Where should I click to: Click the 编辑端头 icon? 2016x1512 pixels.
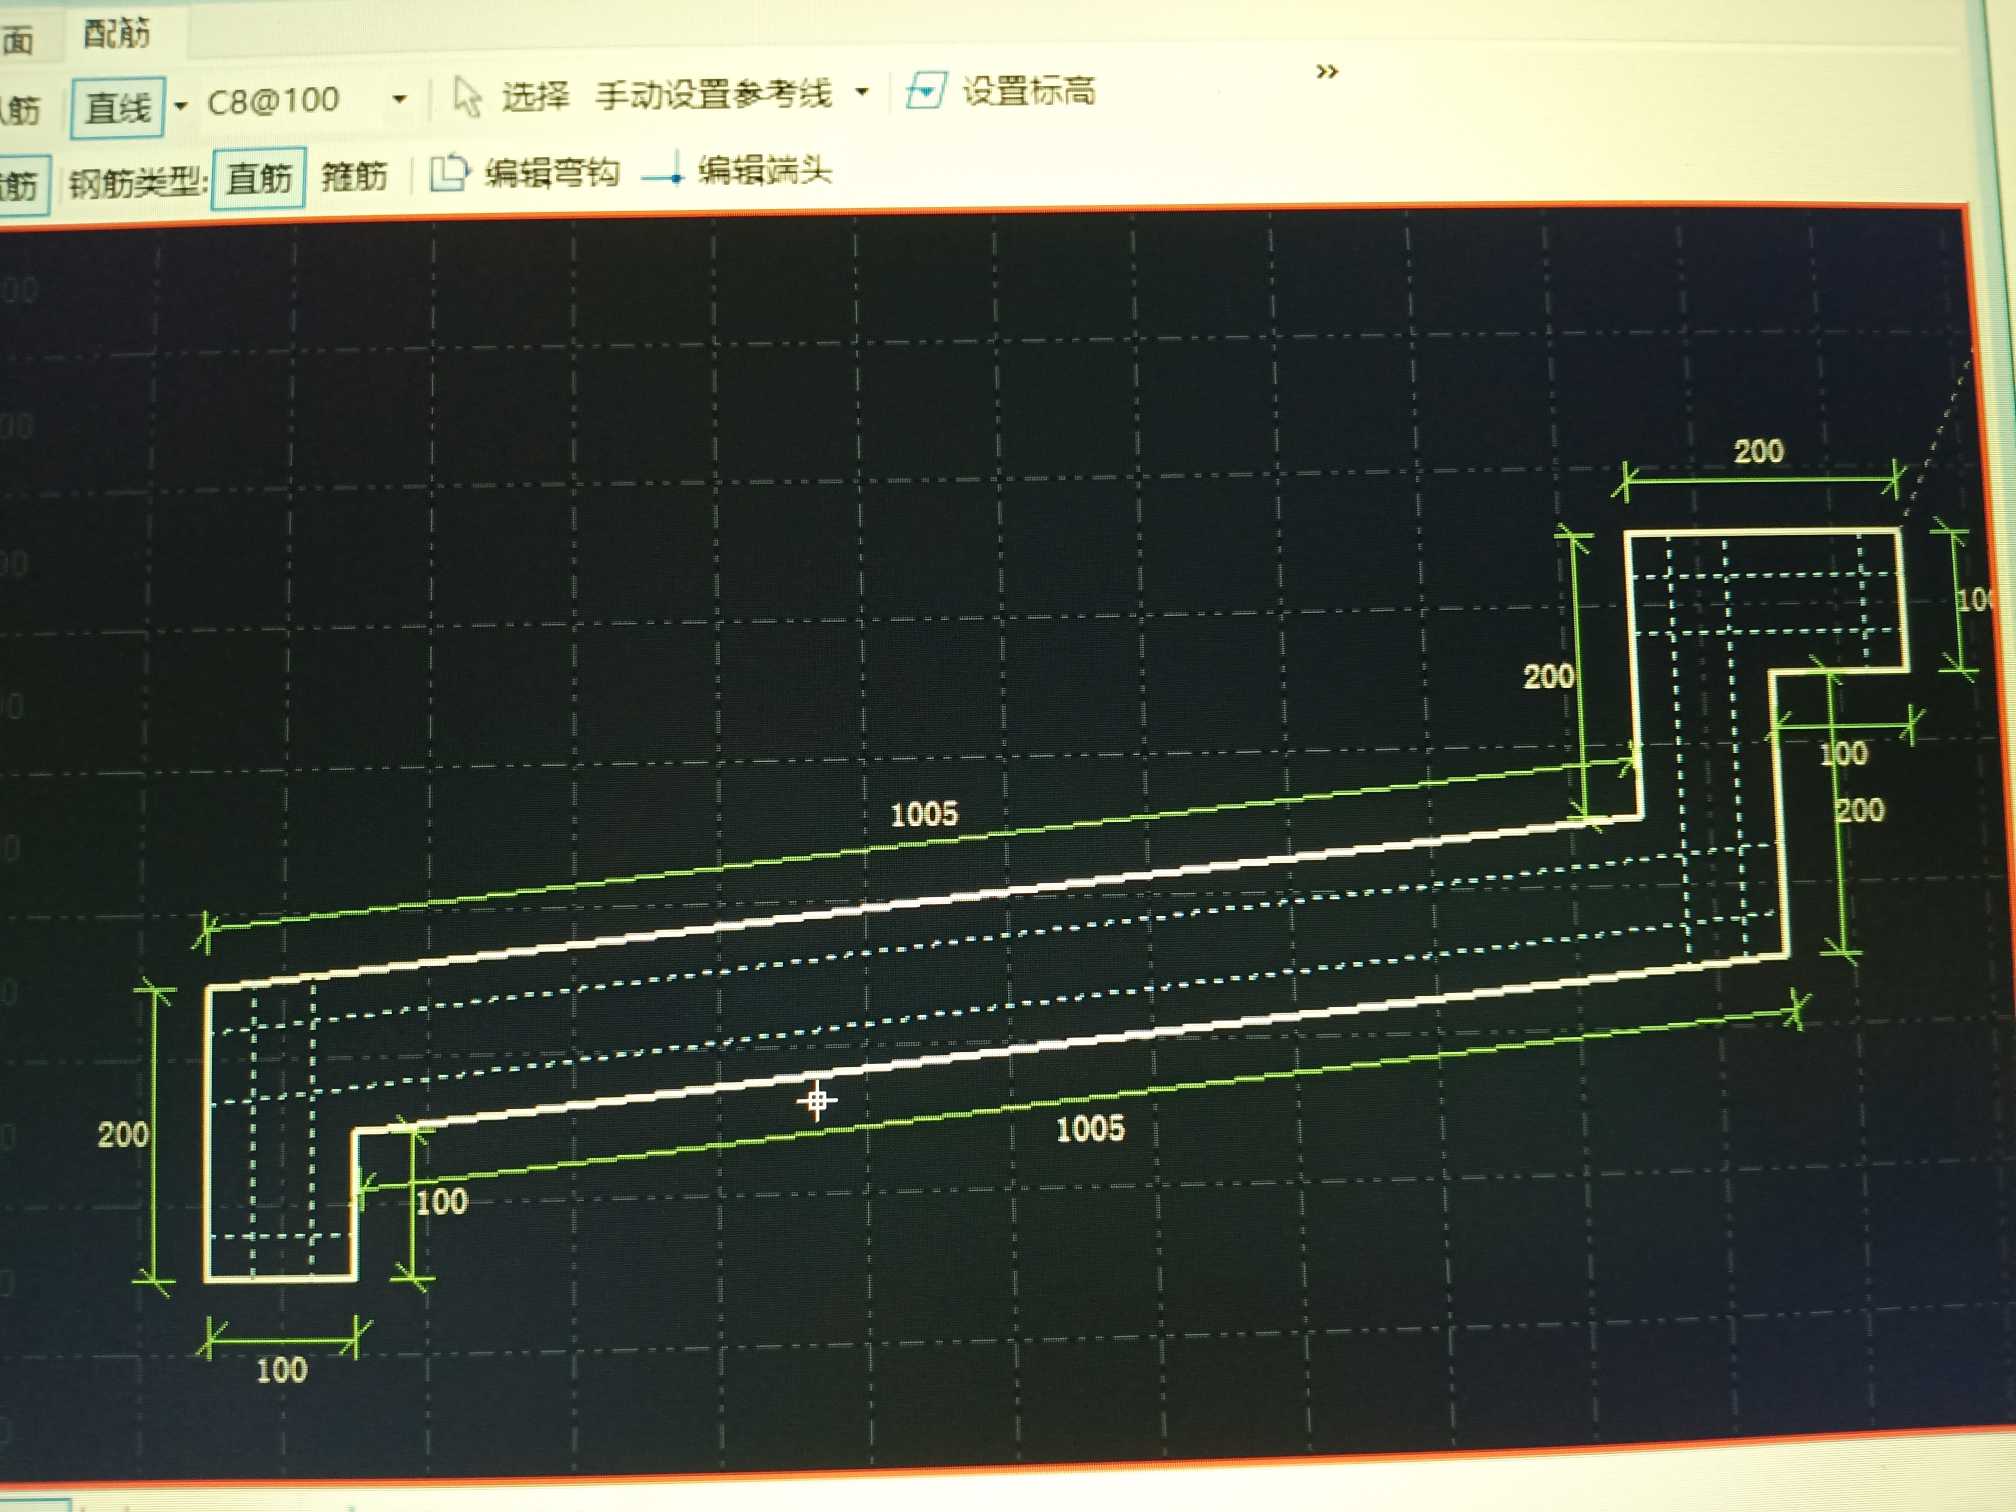(x=662, y=170)
